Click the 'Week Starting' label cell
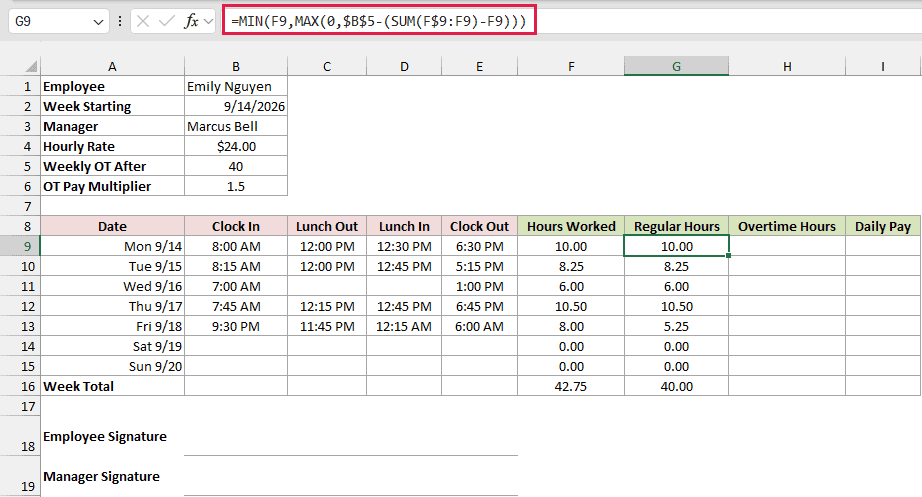 click(112, 106)
